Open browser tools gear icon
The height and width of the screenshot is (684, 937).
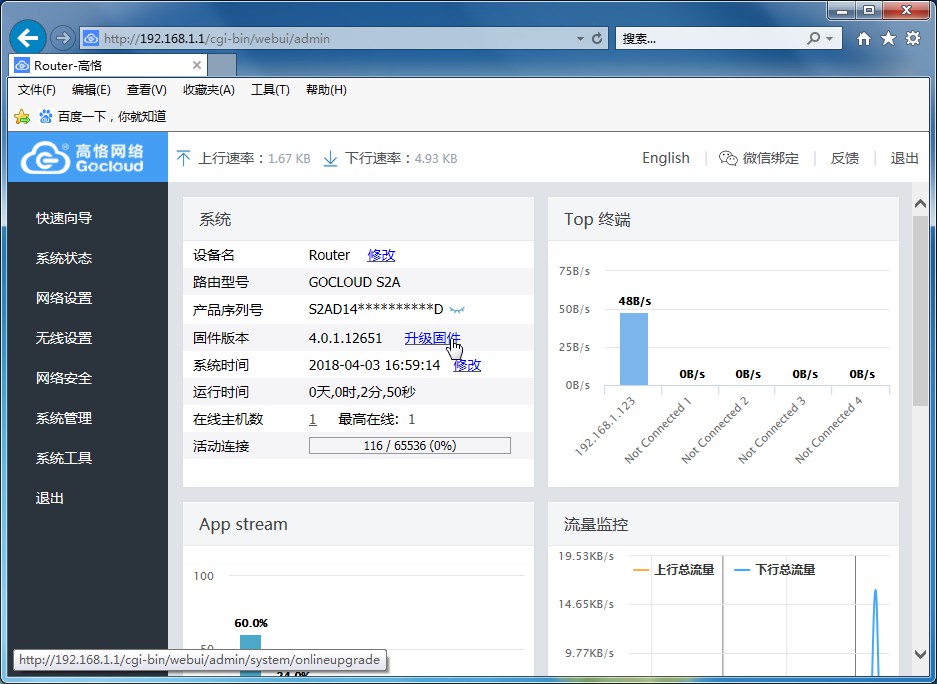(913, 39)
